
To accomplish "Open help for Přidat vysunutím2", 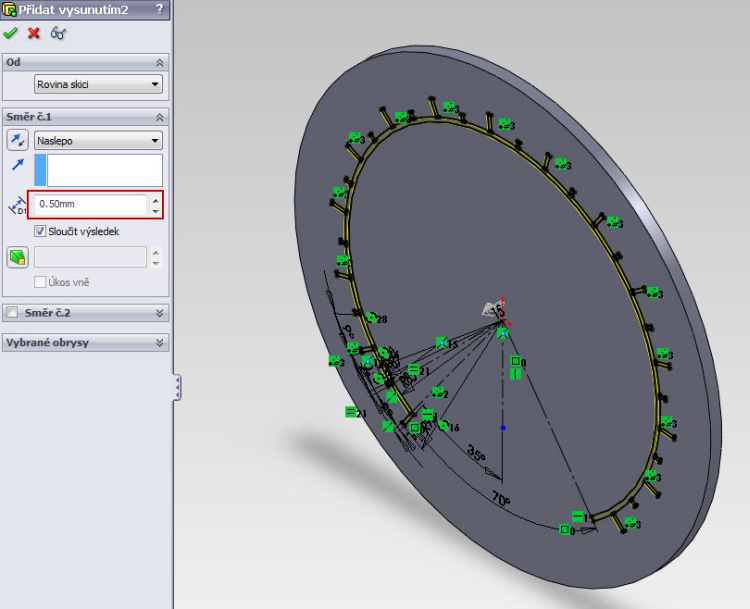I will [159, 9].
